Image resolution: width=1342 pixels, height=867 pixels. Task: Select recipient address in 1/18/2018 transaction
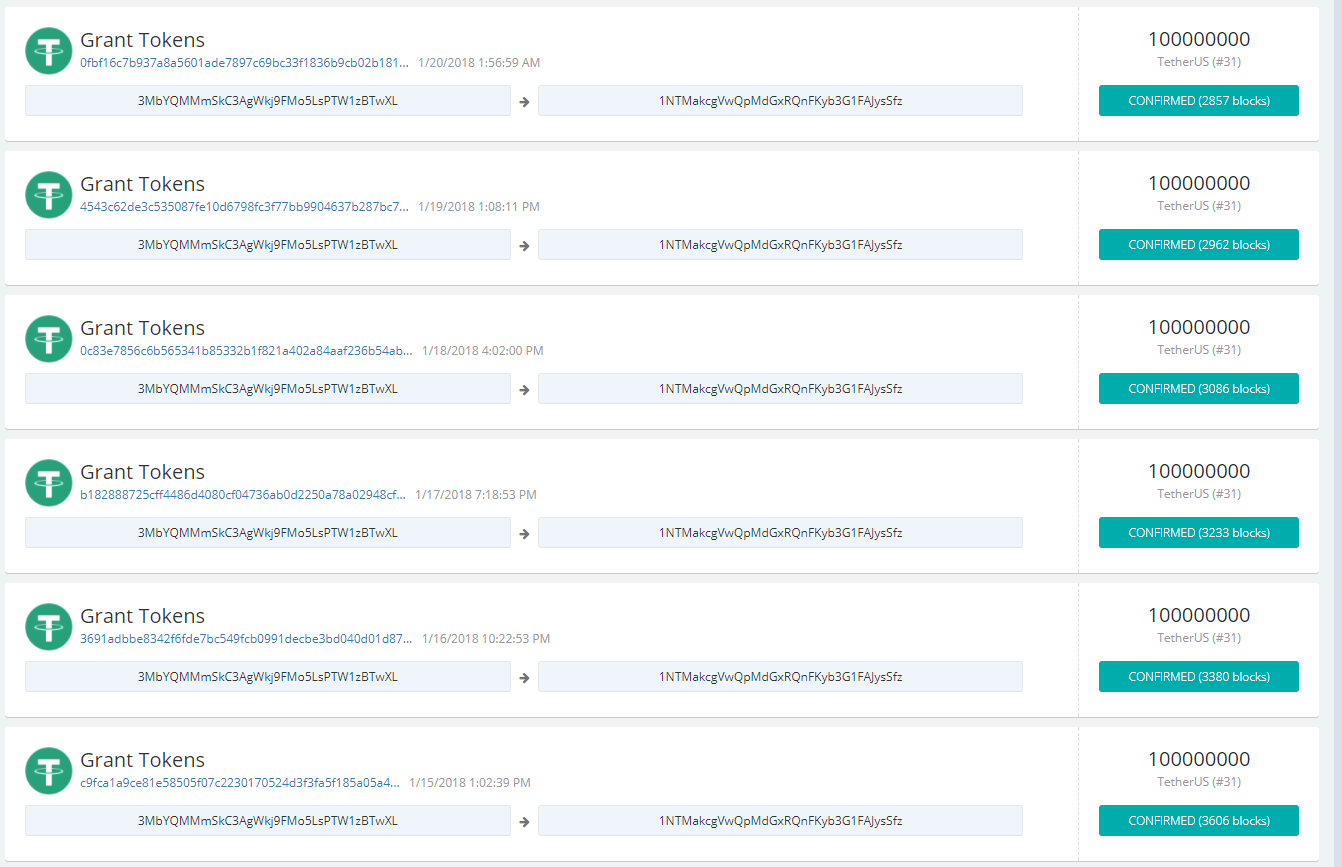[x=780, y=389]
